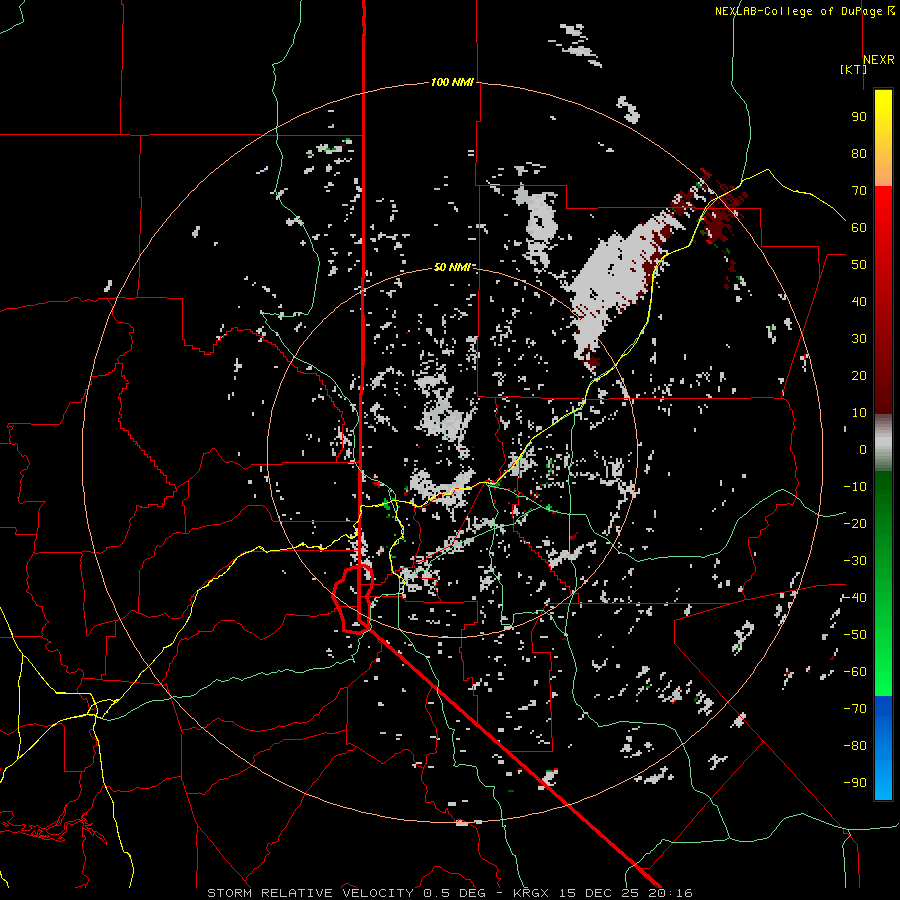Screen dimensions: 900x900
Task: Click the -10 value on the velocity scale
Action: click(855, 487)
